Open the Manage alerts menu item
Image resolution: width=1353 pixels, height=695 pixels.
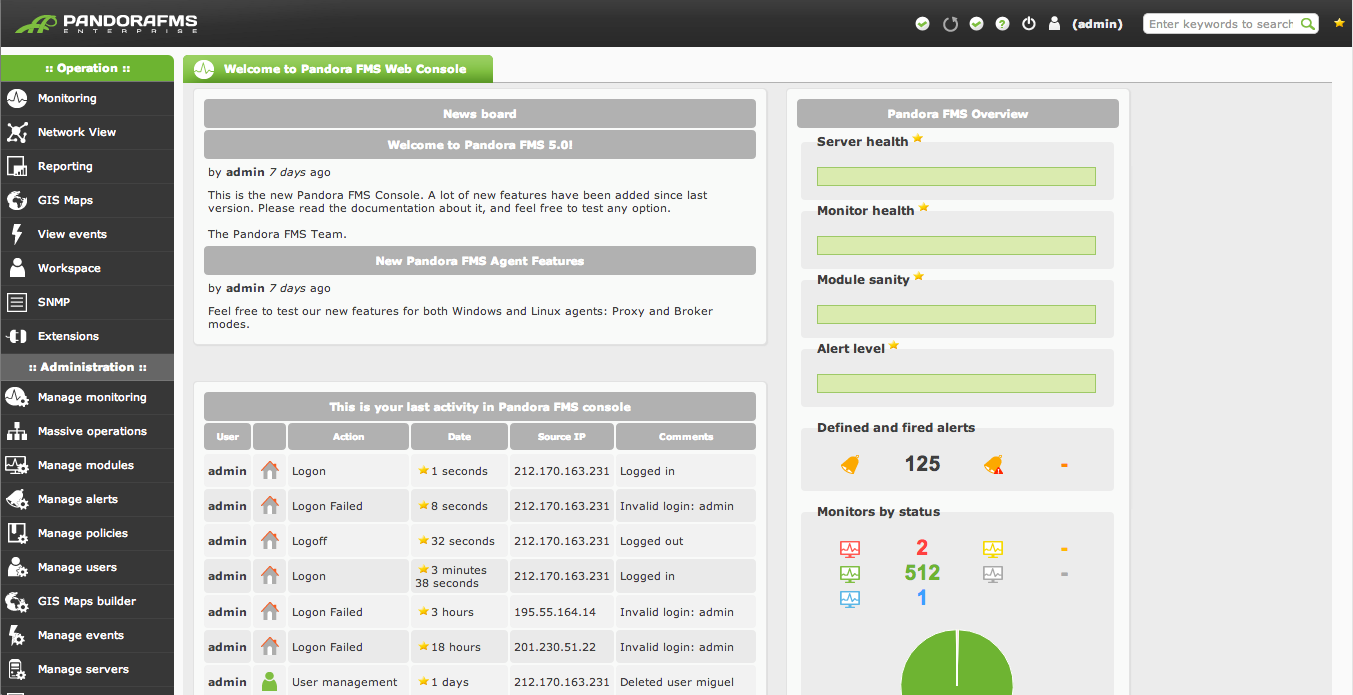coord(87,499)
